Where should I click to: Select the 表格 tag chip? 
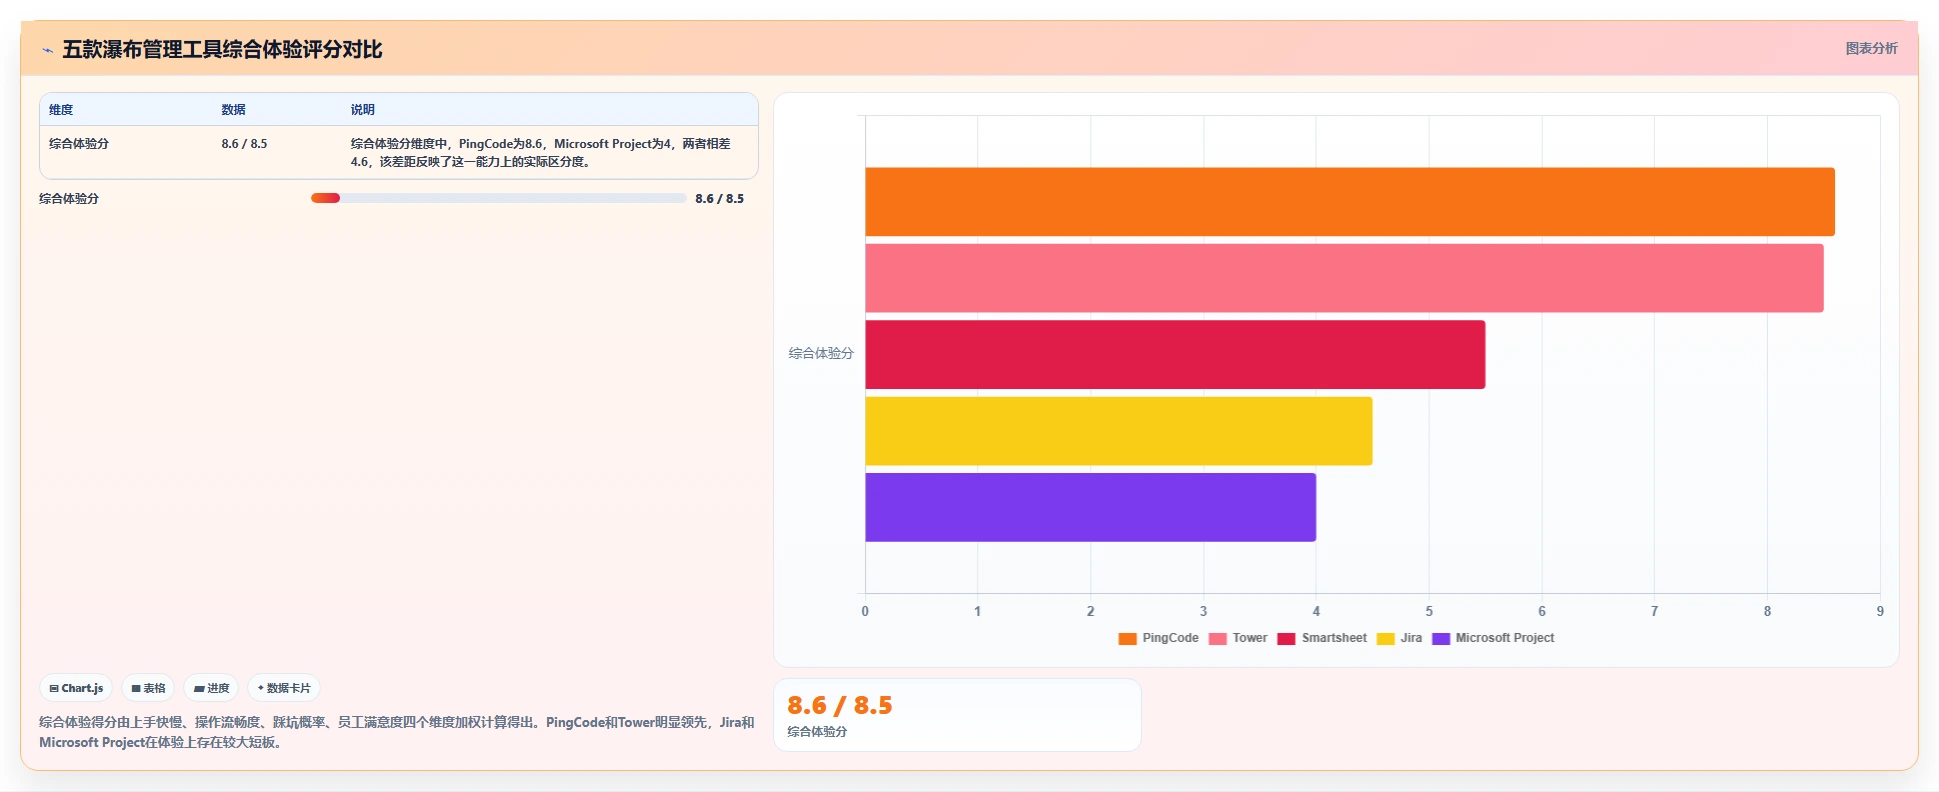[148, 688]
